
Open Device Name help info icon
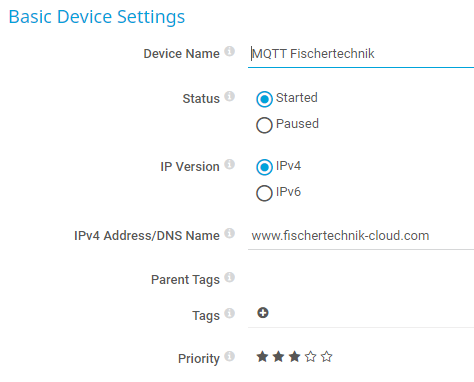tap(229, 51)
